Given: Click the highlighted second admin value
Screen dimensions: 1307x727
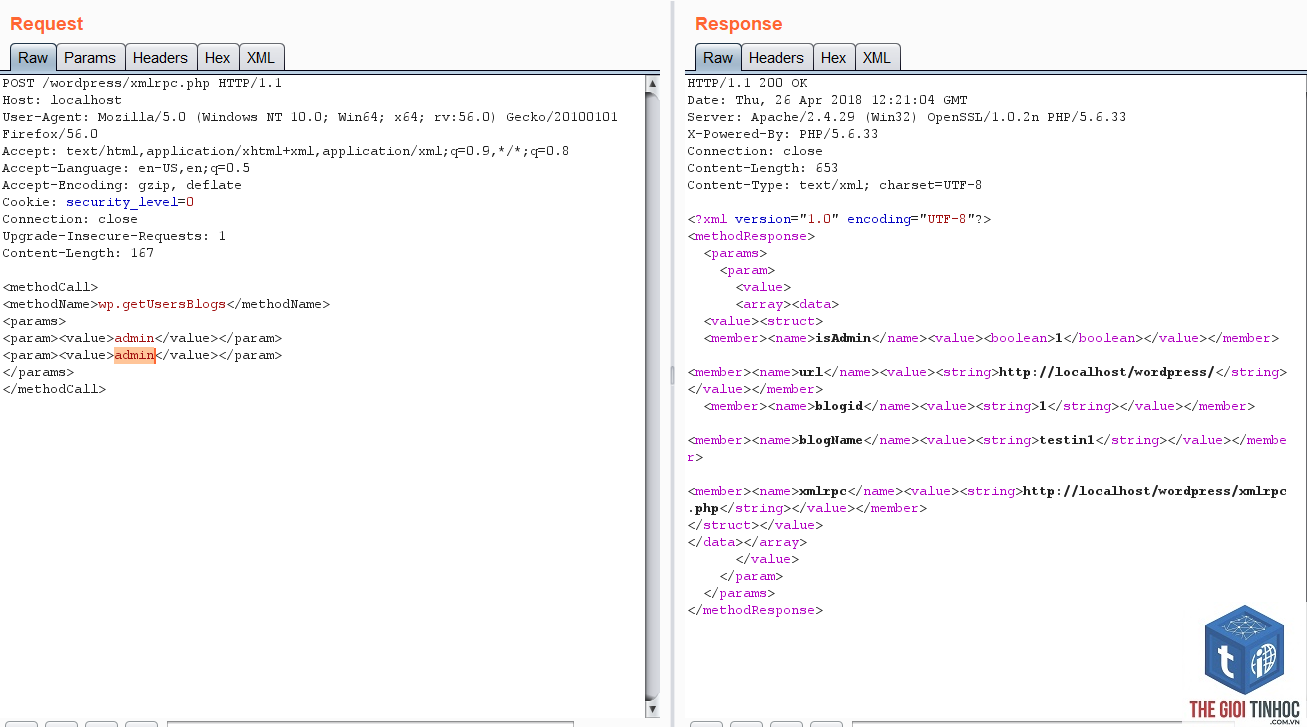Looking at the screenshot, I should 135,355.
